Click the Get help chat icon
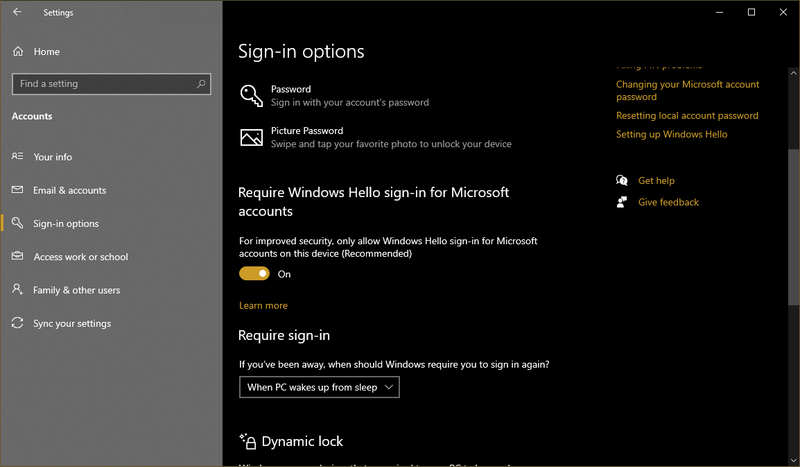This screenshot has width=800, height=467. pyautogui.click(x=621, y=180)
